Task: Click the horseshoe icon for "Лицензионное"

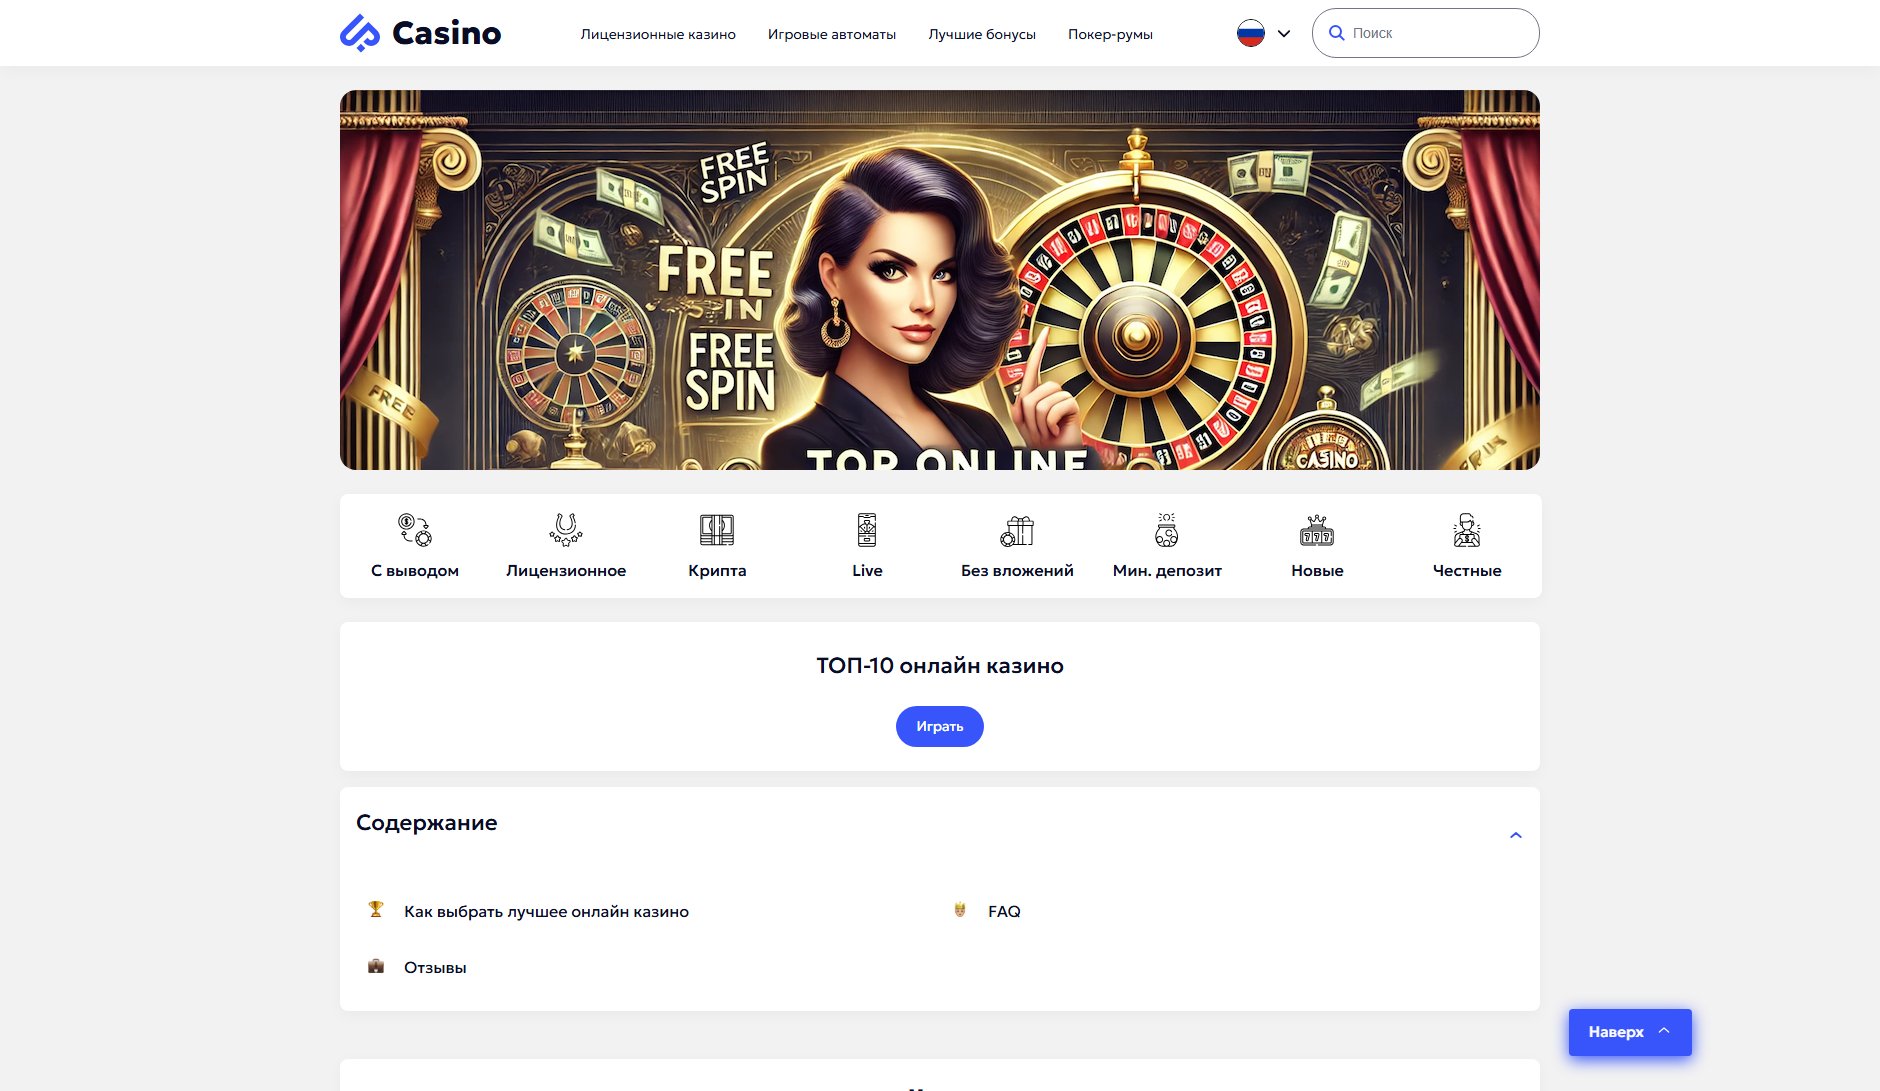Action: pos(566,530)
